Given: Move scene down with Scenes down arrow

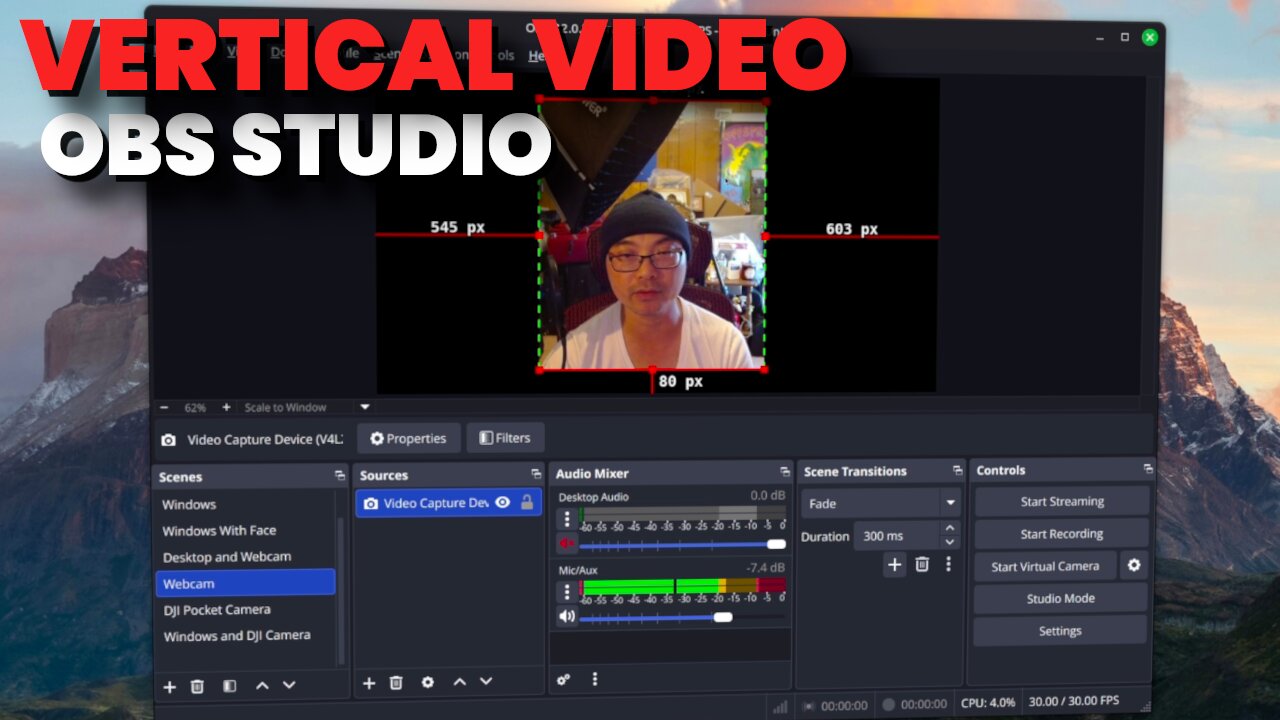Looking at the screenshot, I should click(x=289, y=685).
